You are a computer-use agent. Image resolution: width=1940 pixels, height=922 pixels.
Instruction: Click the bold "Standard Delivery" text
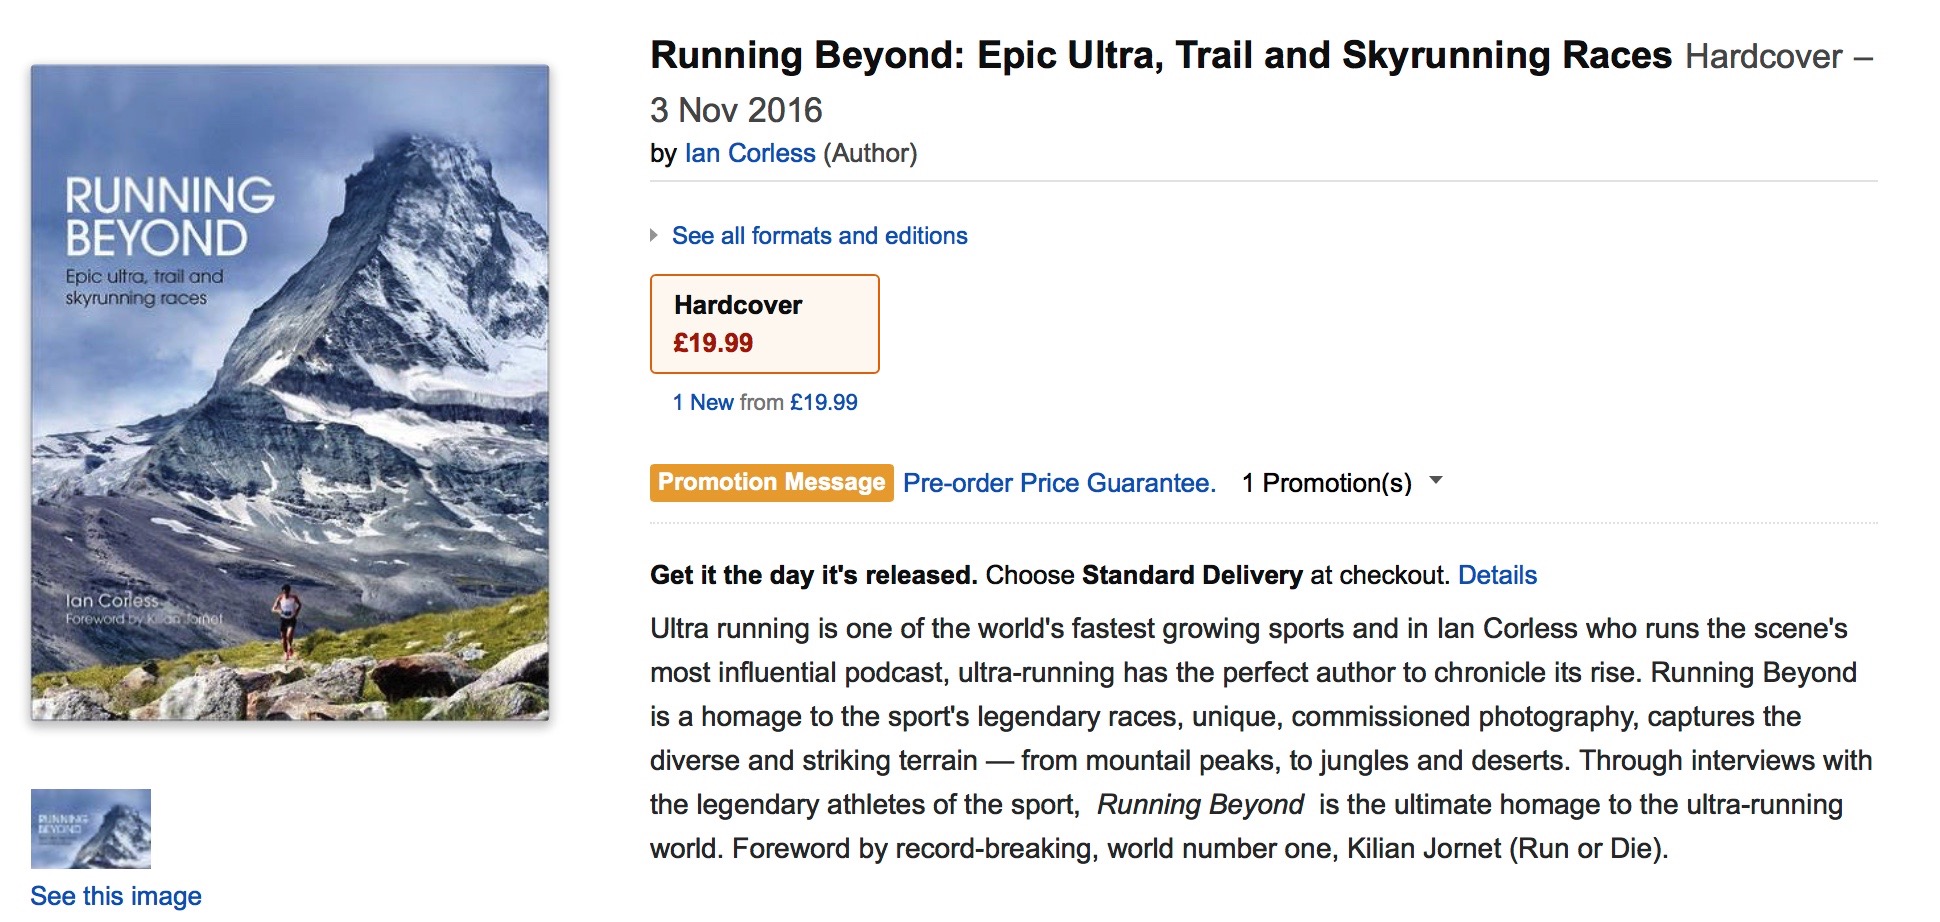coord(1192,575)
